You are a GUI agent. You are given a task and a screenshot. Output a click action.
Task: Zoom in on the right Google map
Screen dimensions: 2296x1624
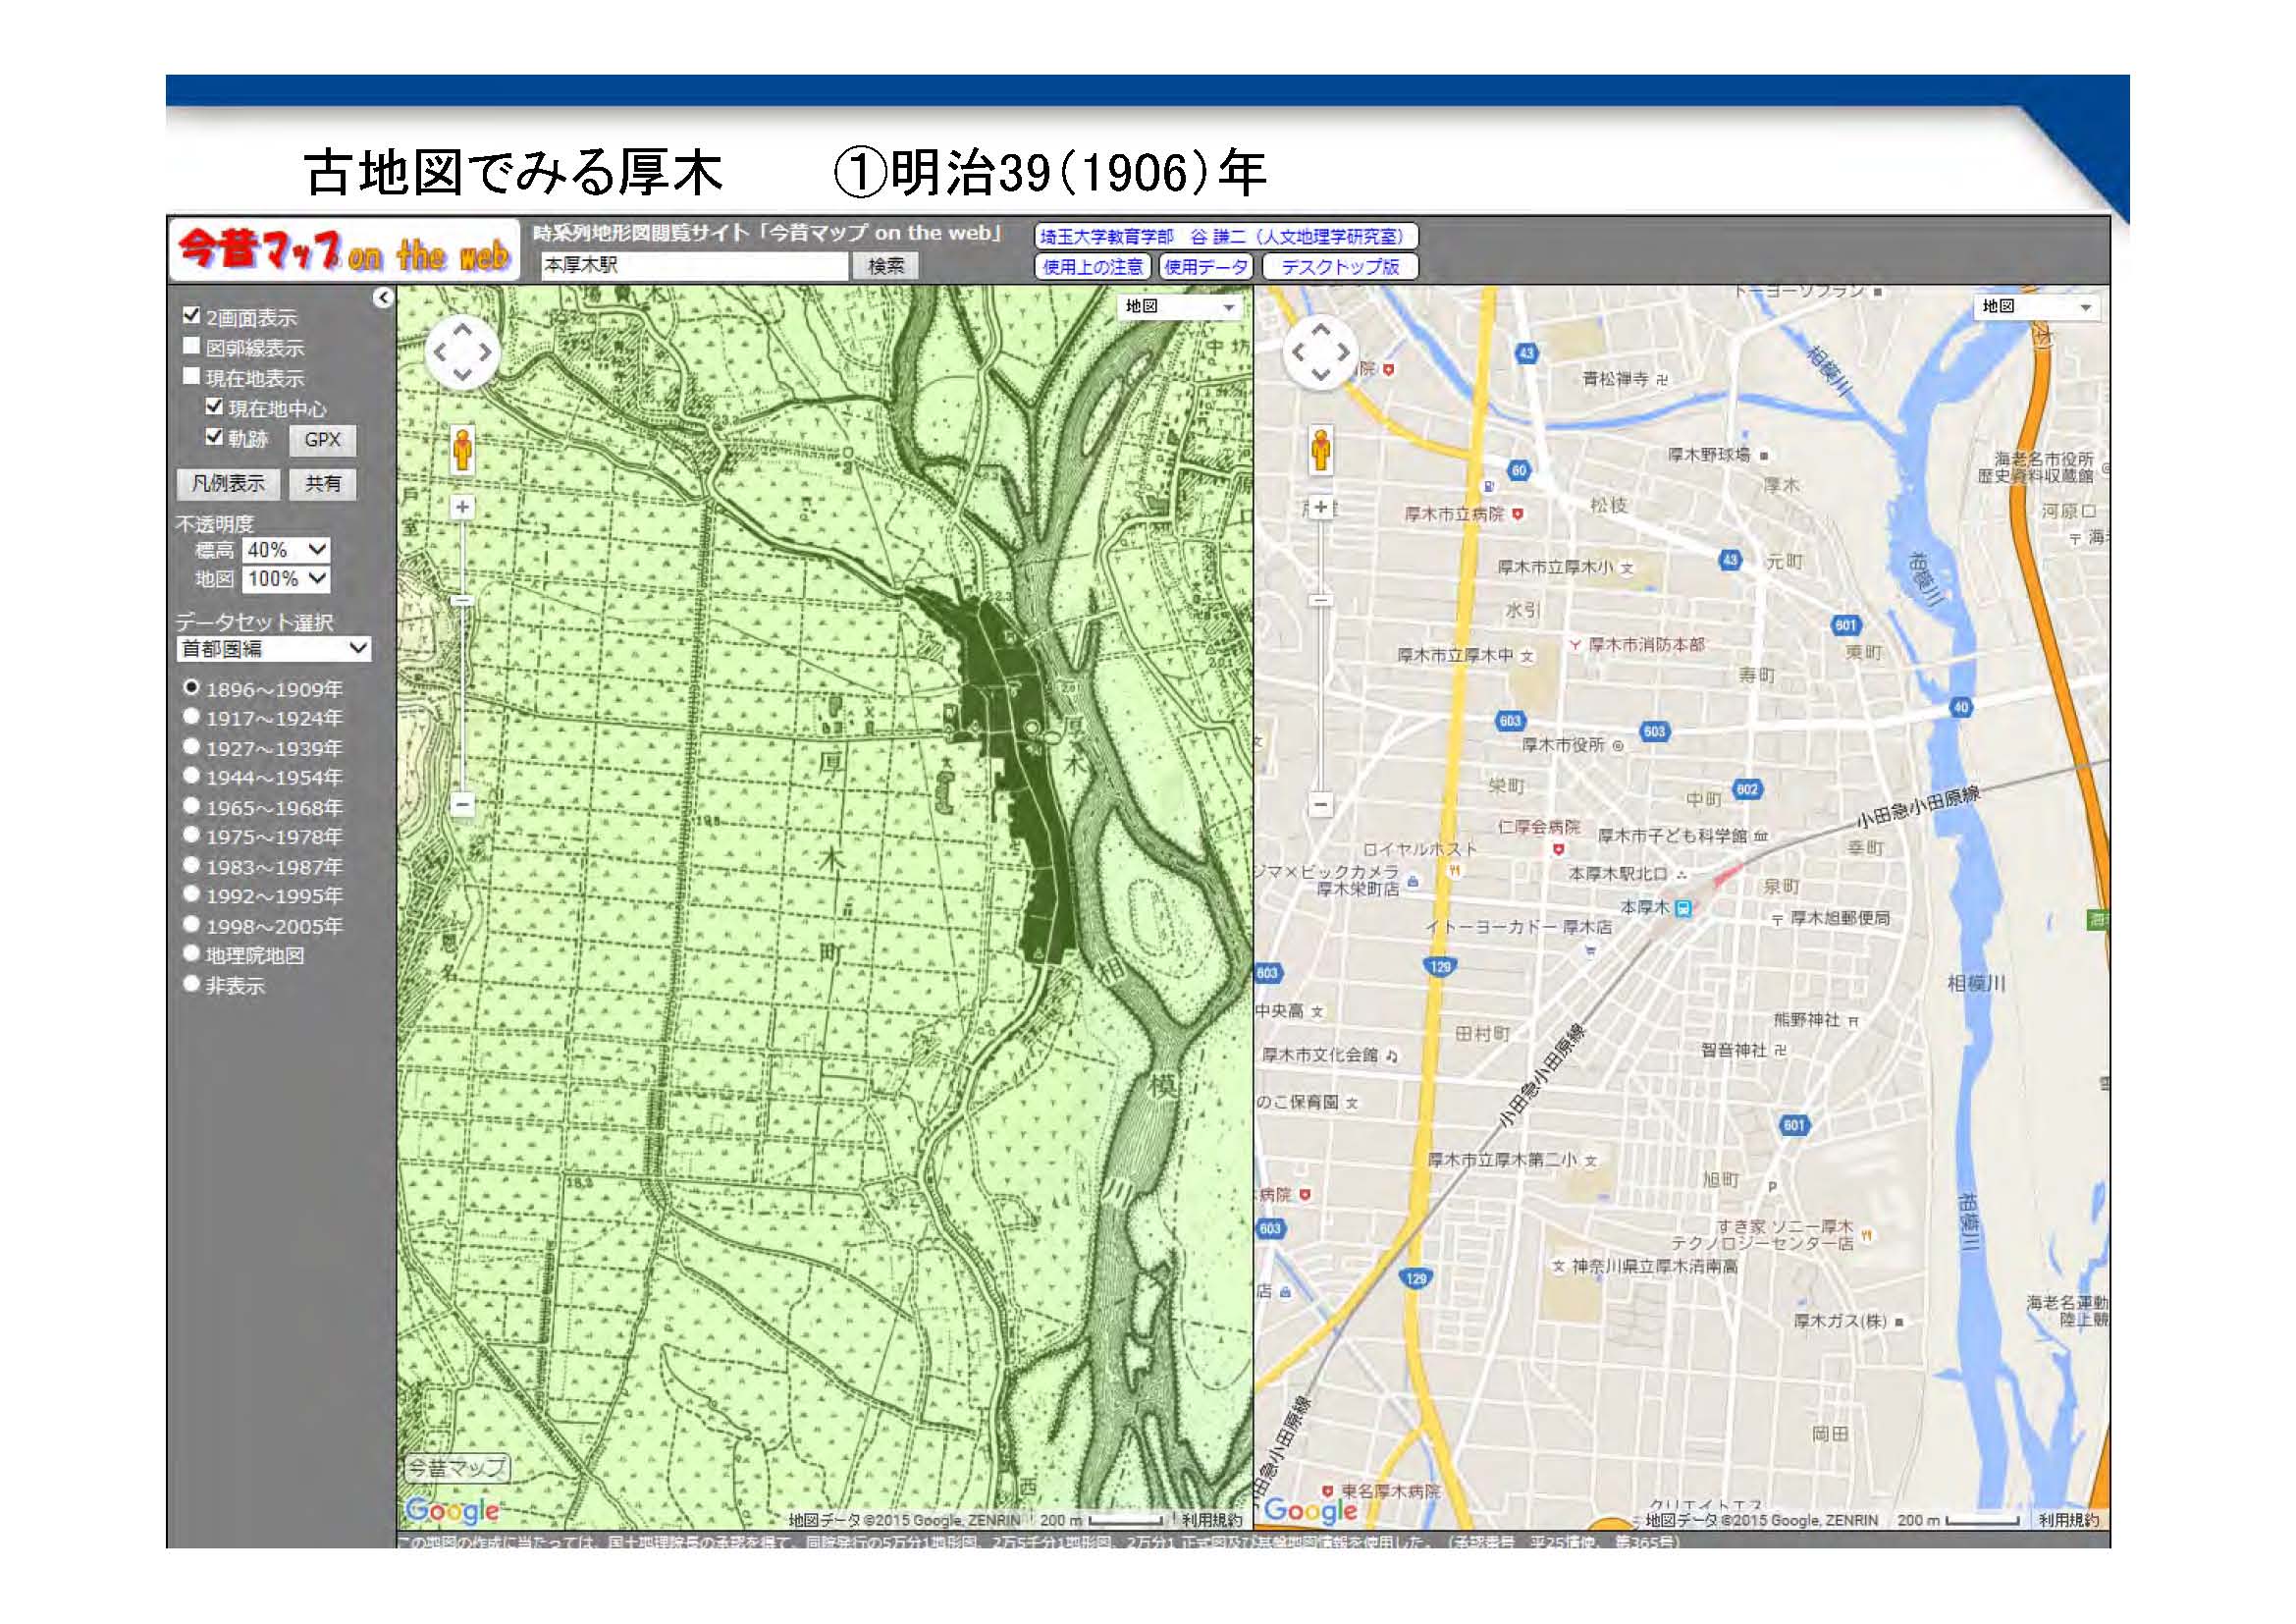(x=1321, y=507)
